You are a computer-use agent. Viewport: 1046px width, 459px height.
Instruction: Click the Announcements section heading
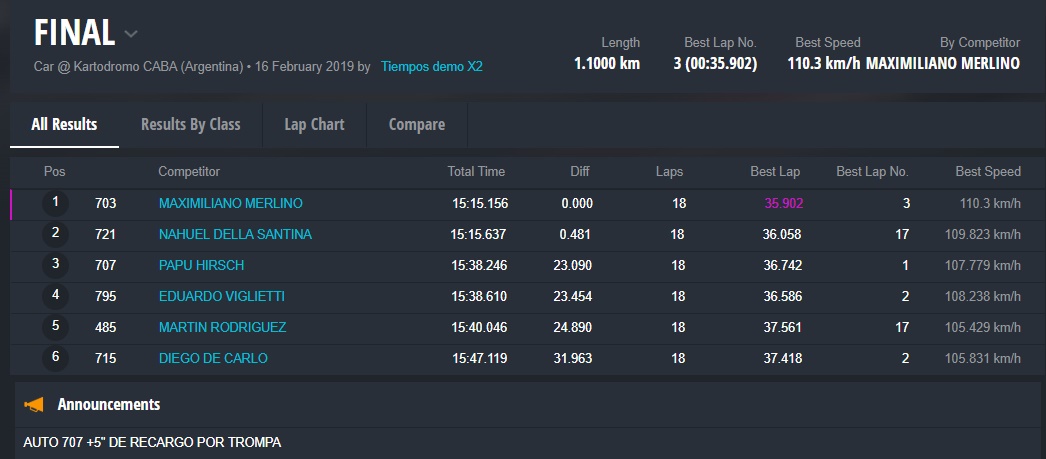[x=109, y=405]
